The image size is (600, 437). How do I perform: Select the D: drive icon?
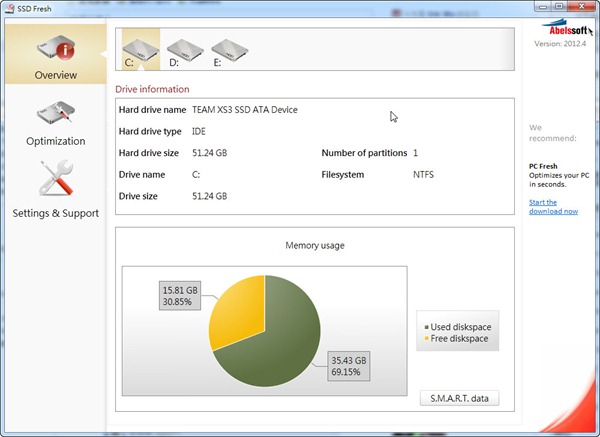coord(183,50)
